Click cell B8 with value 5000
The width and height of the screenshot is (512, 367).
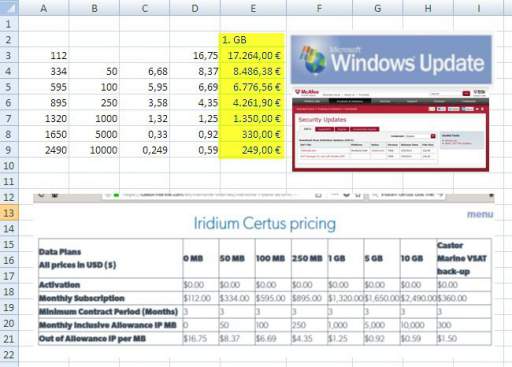94,134
